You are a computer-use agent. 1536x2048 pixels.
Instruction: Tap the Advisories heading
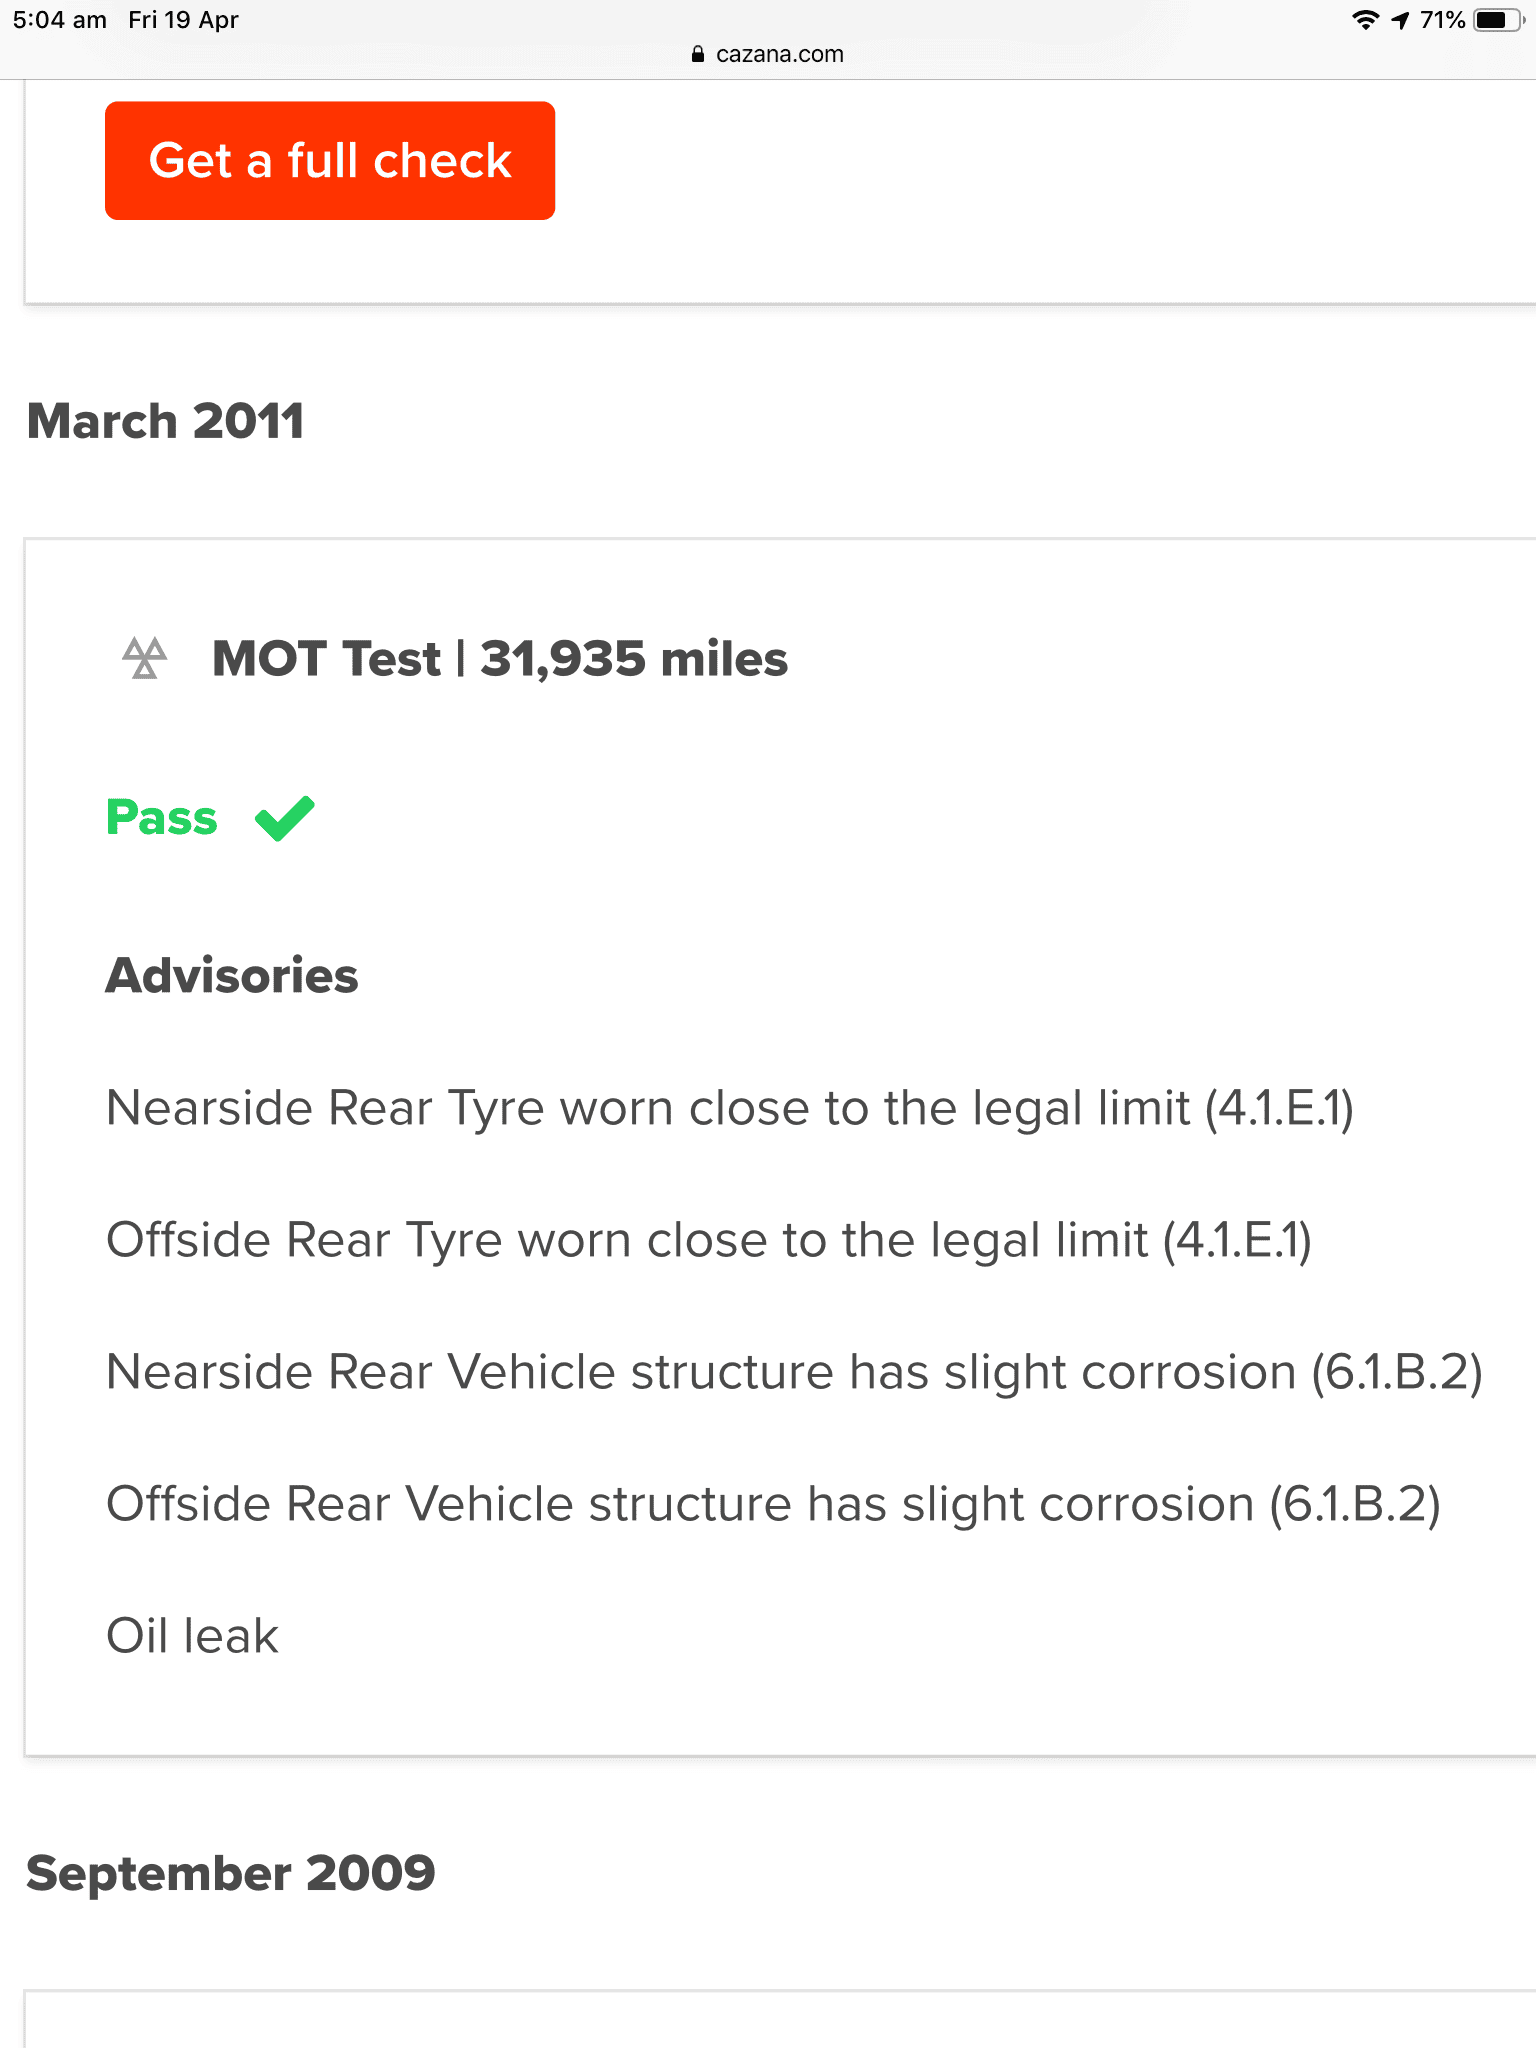point(232,975)
